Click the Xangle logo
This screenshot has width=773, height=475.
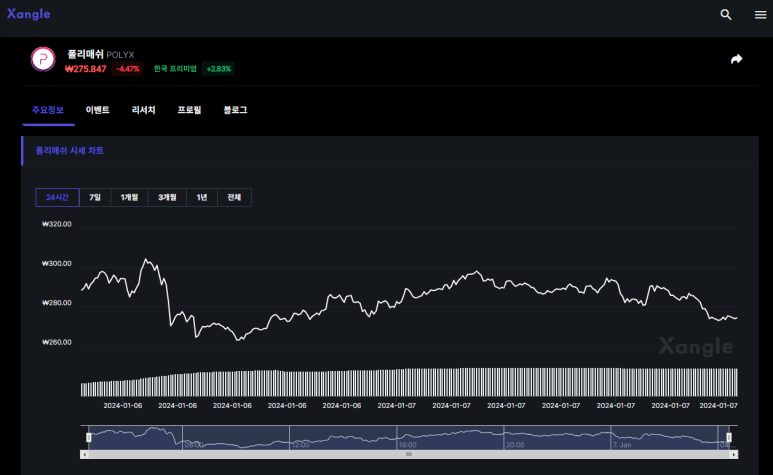[29, 14]
